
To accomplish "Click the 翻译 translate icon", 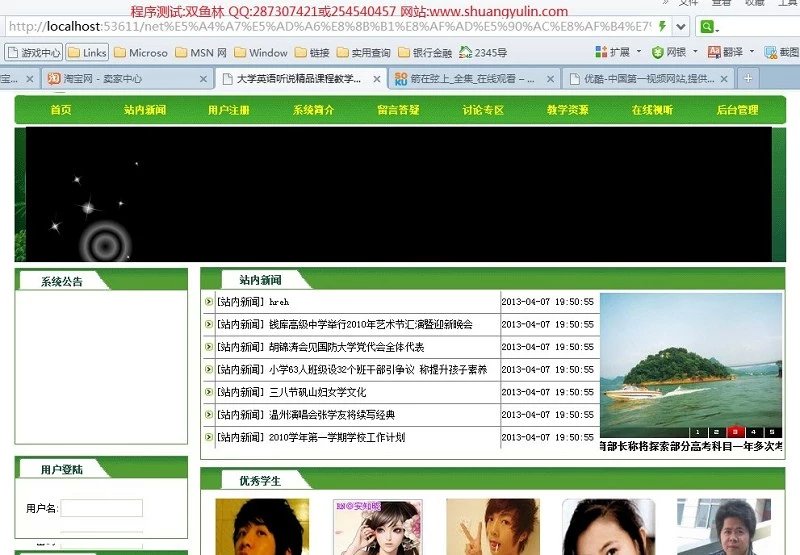I will [714, 52].
